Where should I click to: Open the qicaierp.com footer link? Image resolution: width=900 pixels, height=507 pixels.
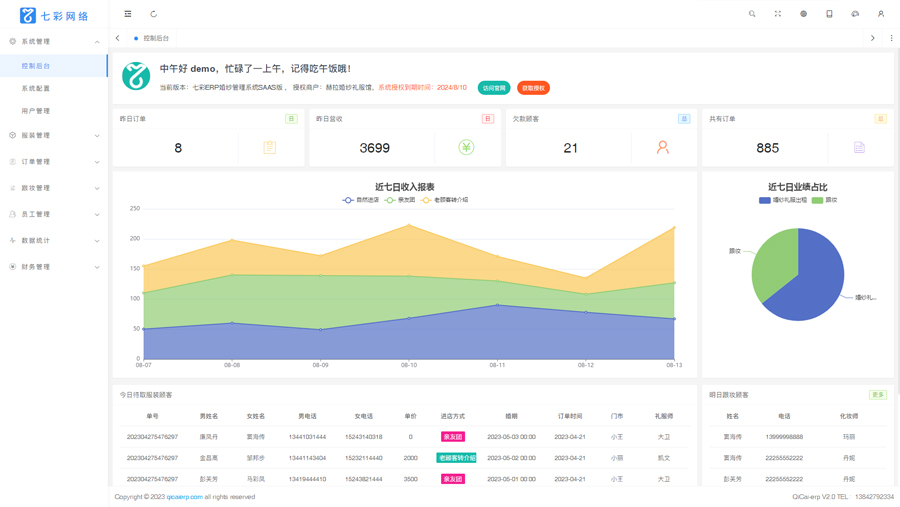pos(184,497)
